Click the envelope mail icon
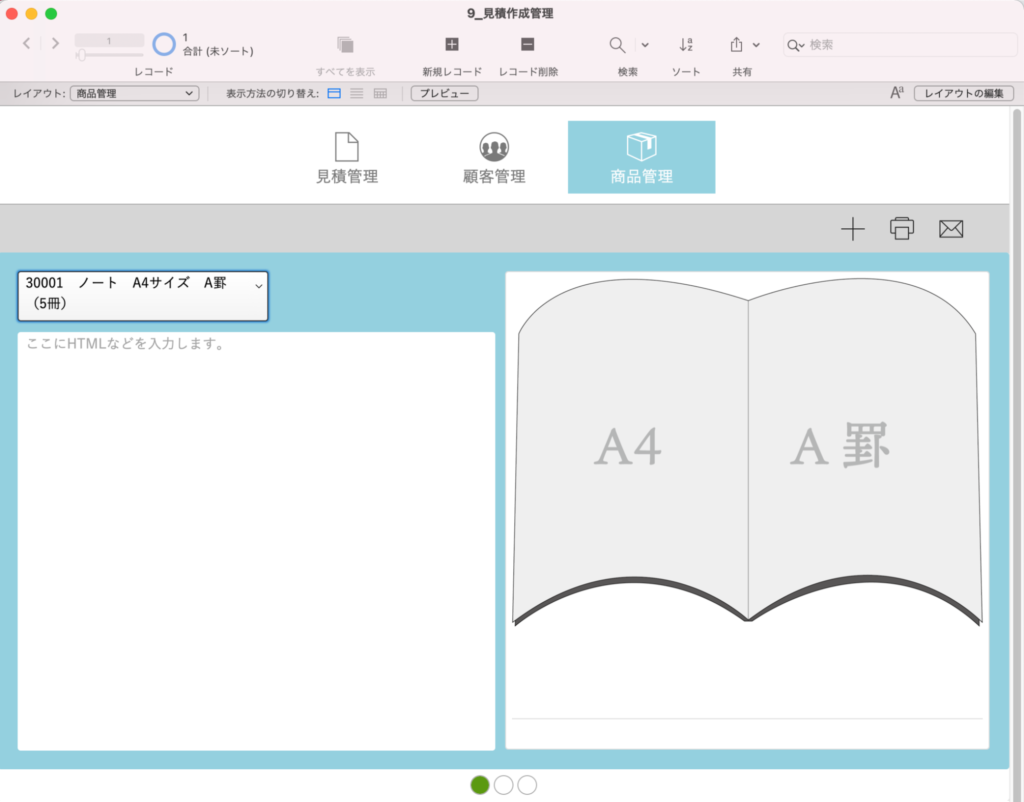This screenshot has width=1024, height=802. (x=950, y=229)
